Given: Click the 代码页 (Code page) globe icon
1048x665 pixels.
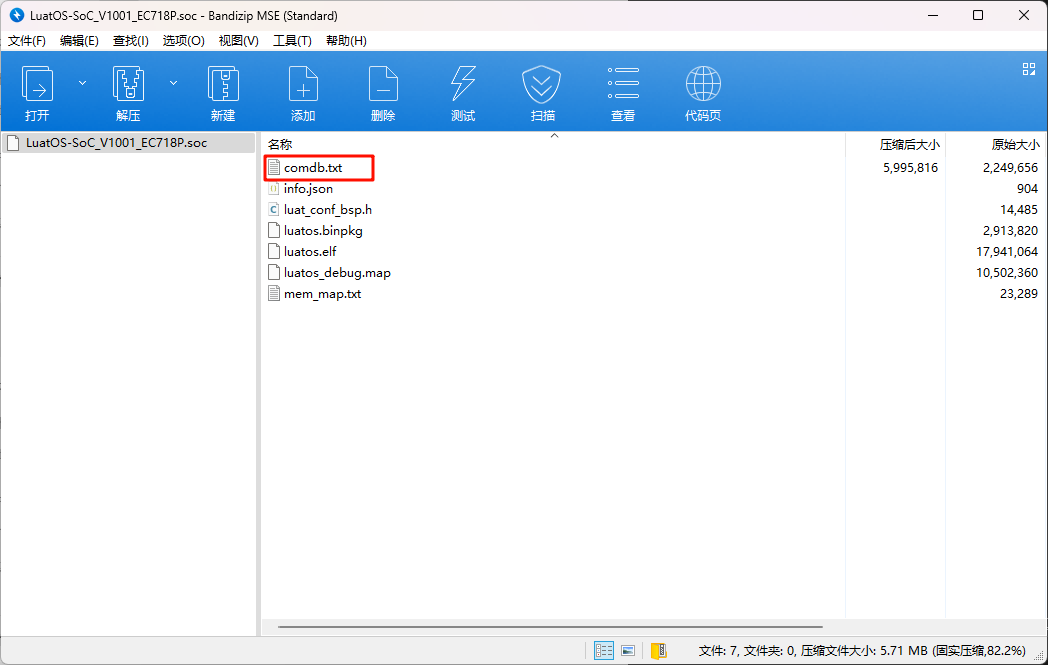Looking at the screenshot, I should [703, 84].
